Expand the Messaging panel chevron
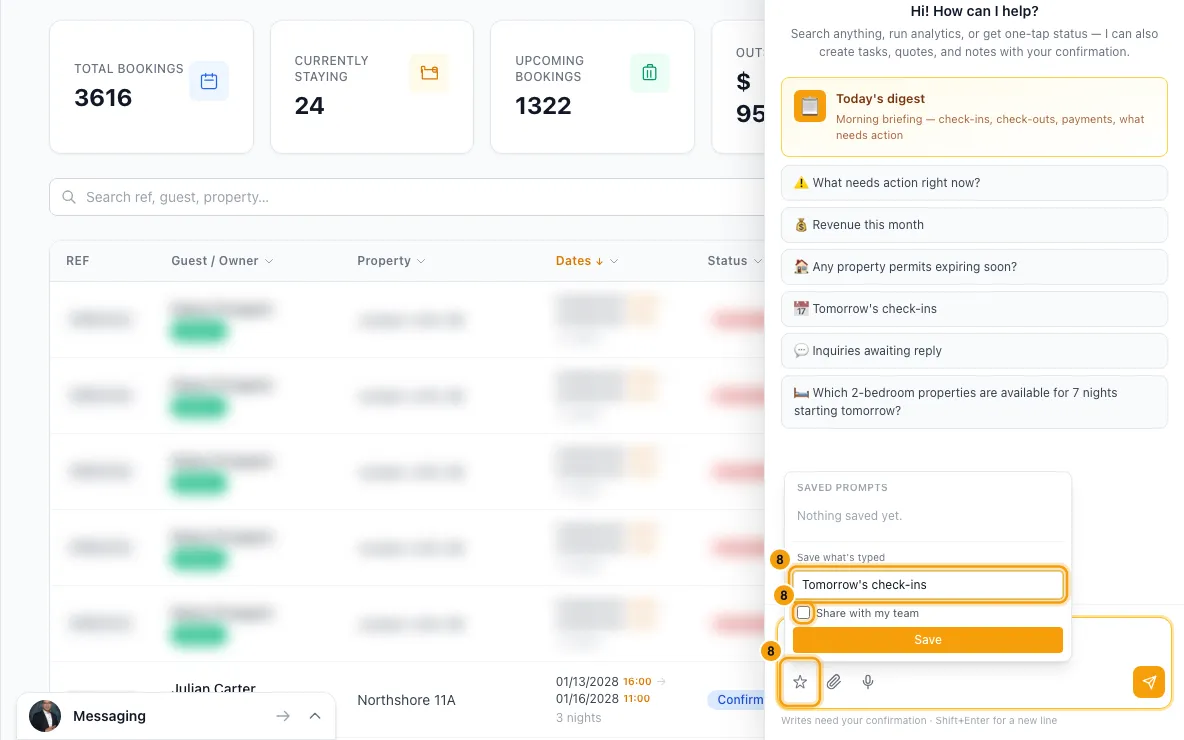 point(315,716)
